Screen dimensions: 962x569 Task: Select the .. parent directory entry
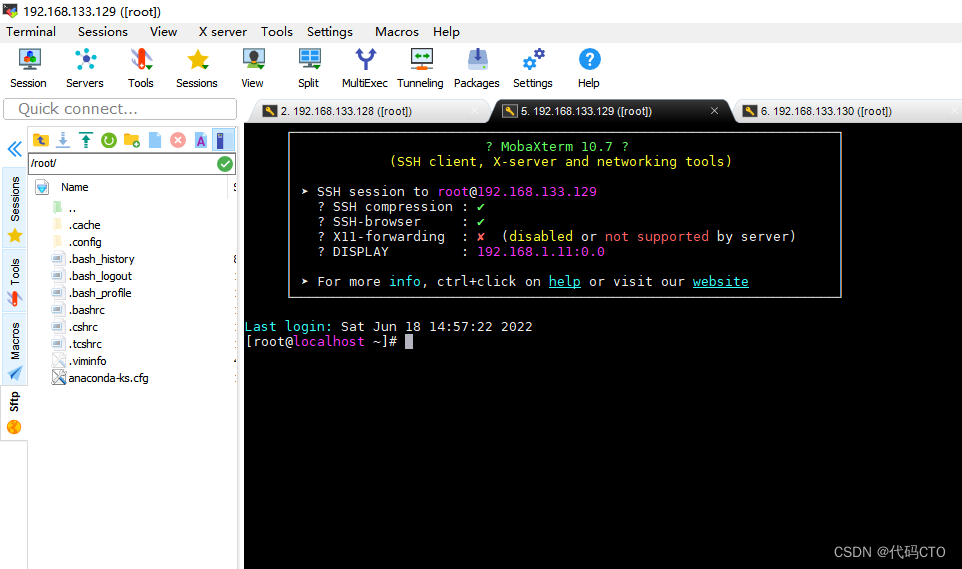[72, 208]
